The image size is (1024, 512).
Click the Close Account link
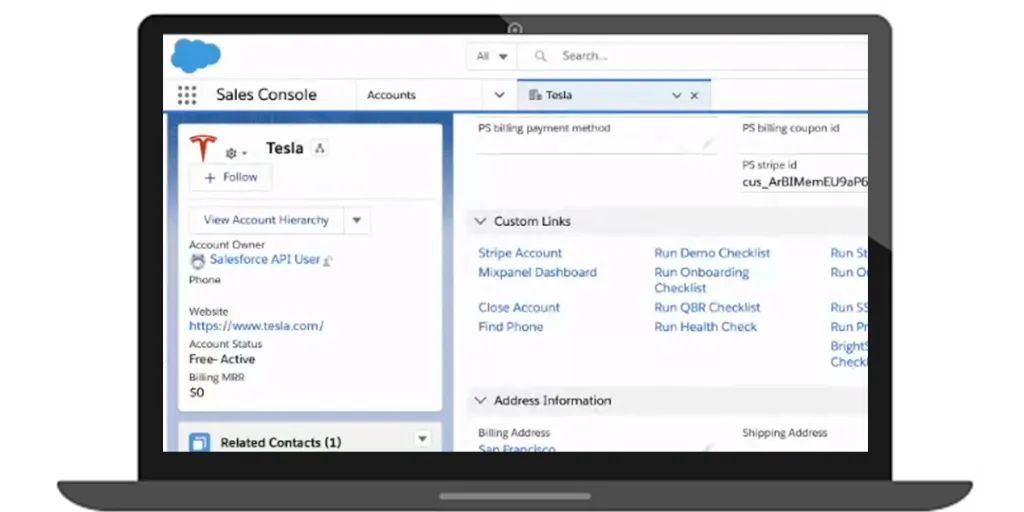coord(519,308)
